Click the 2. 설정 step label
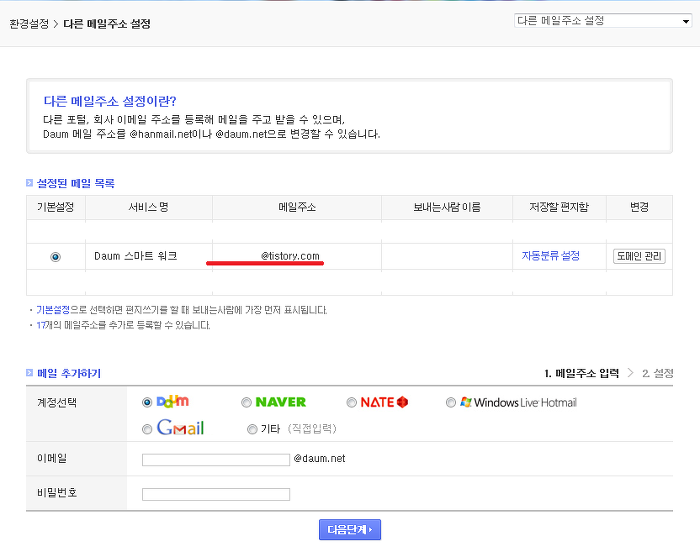The height and width of the screenshot is (557, 700). click(x=658, y=373)
